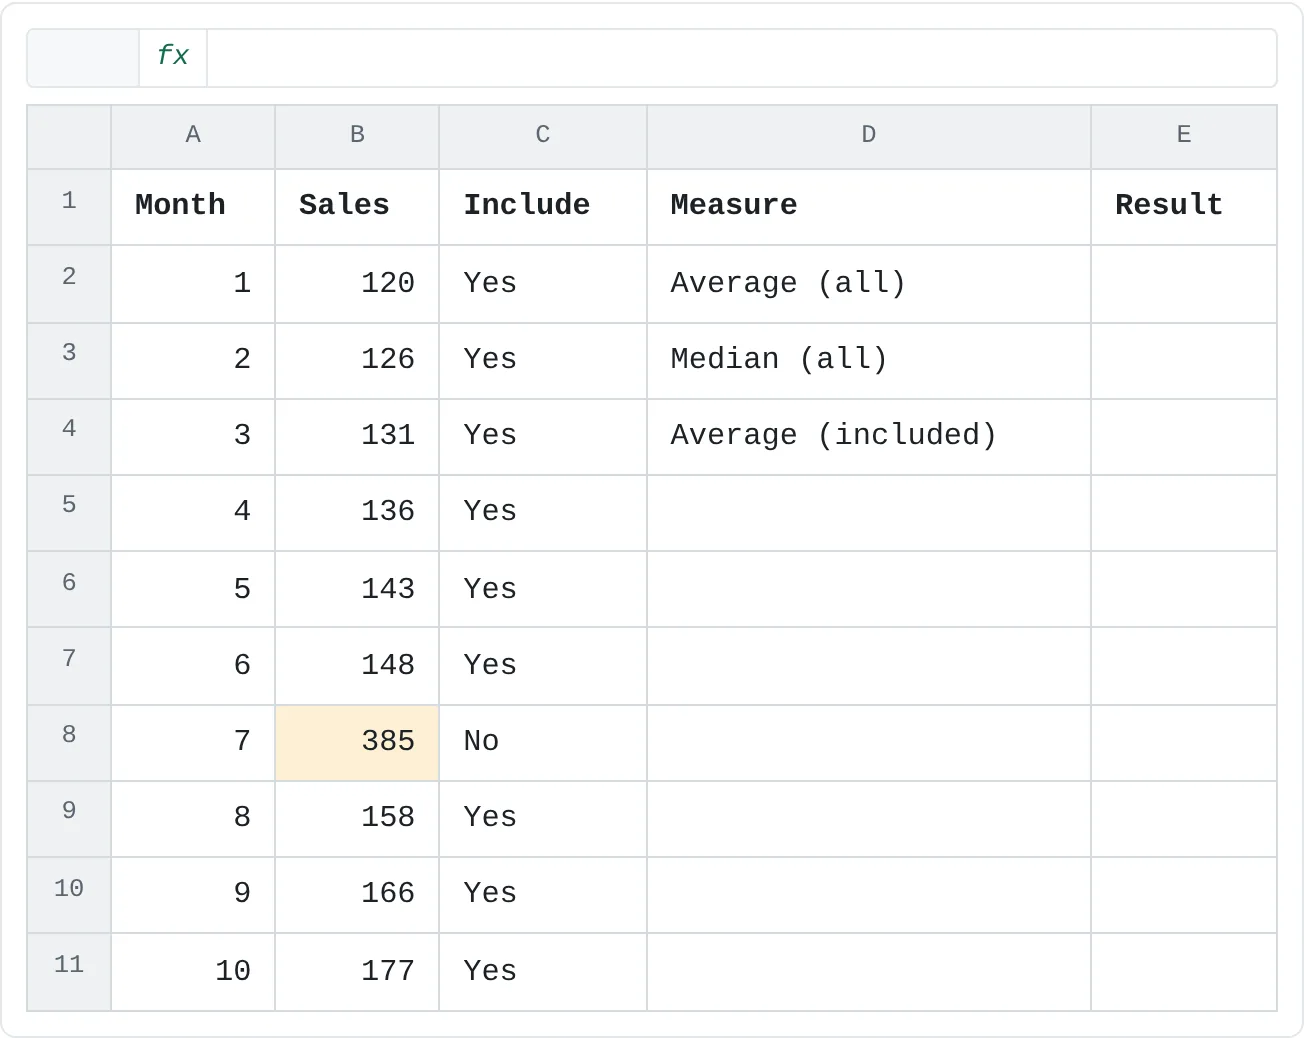Select the "Median (all)" measure cell
The width and height of the screenshot is (1304, 1038).
click(x=869, y=361)
